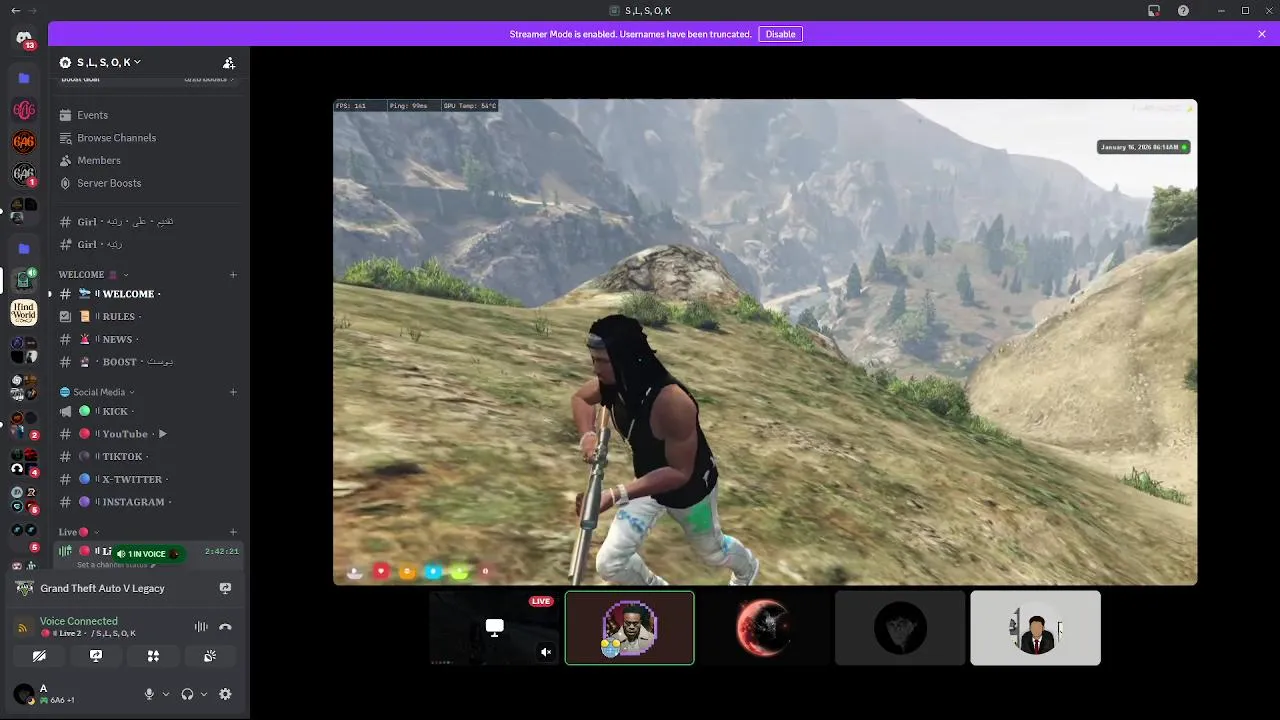Open Discord direct messages home icon

(x=24, y=38)
